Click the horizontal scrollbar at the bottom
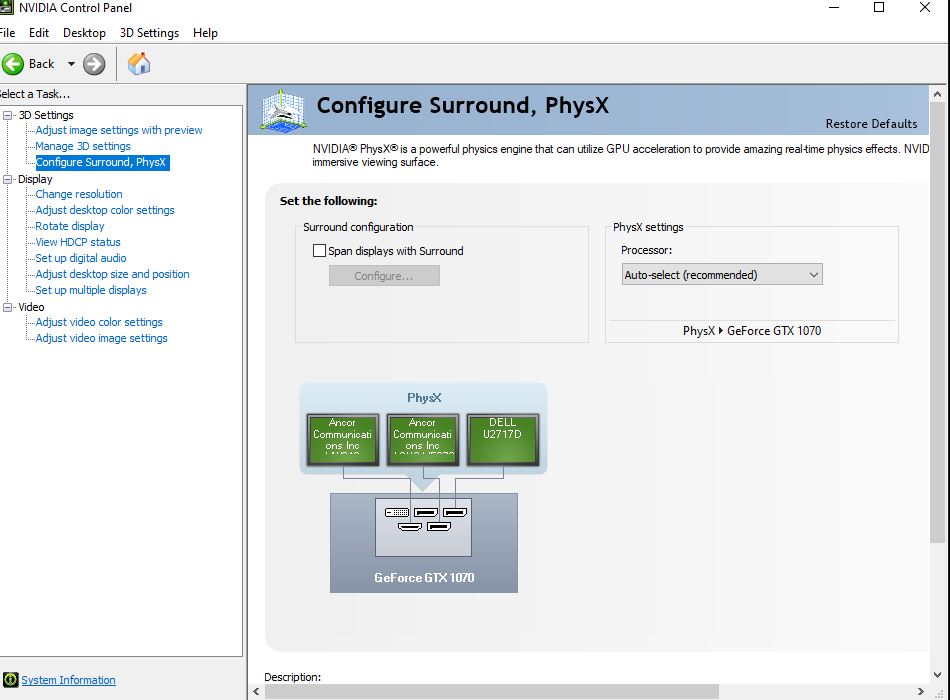The width and height of the screenshot is (950, 700). [x=491, y=692]
